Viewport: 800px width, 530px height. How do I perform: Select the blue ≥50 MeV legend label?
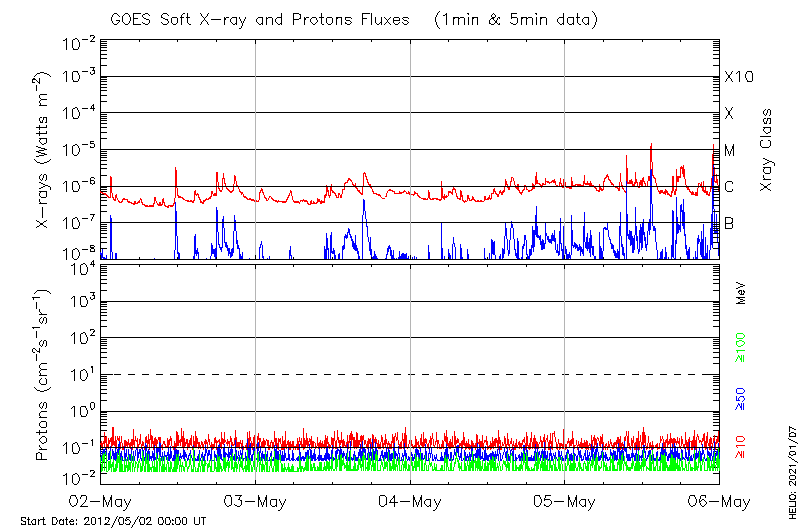pos(742,397)
